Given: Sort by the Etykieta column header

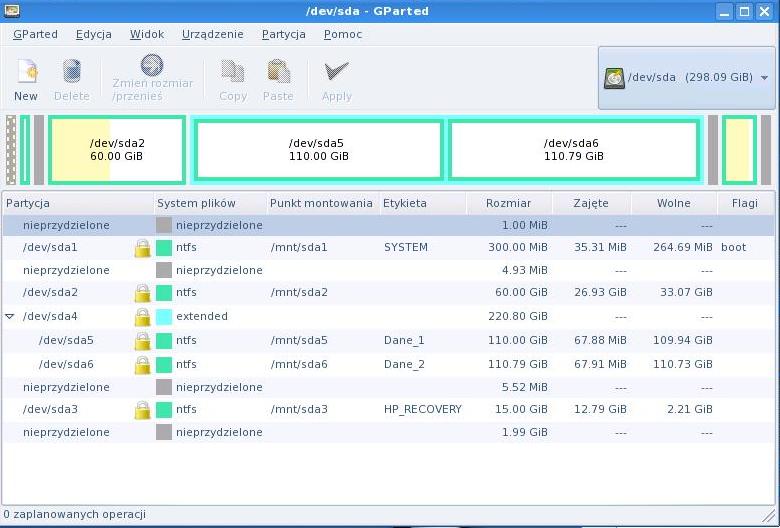Looking at the screenshot, I should [x=423, y=203].
